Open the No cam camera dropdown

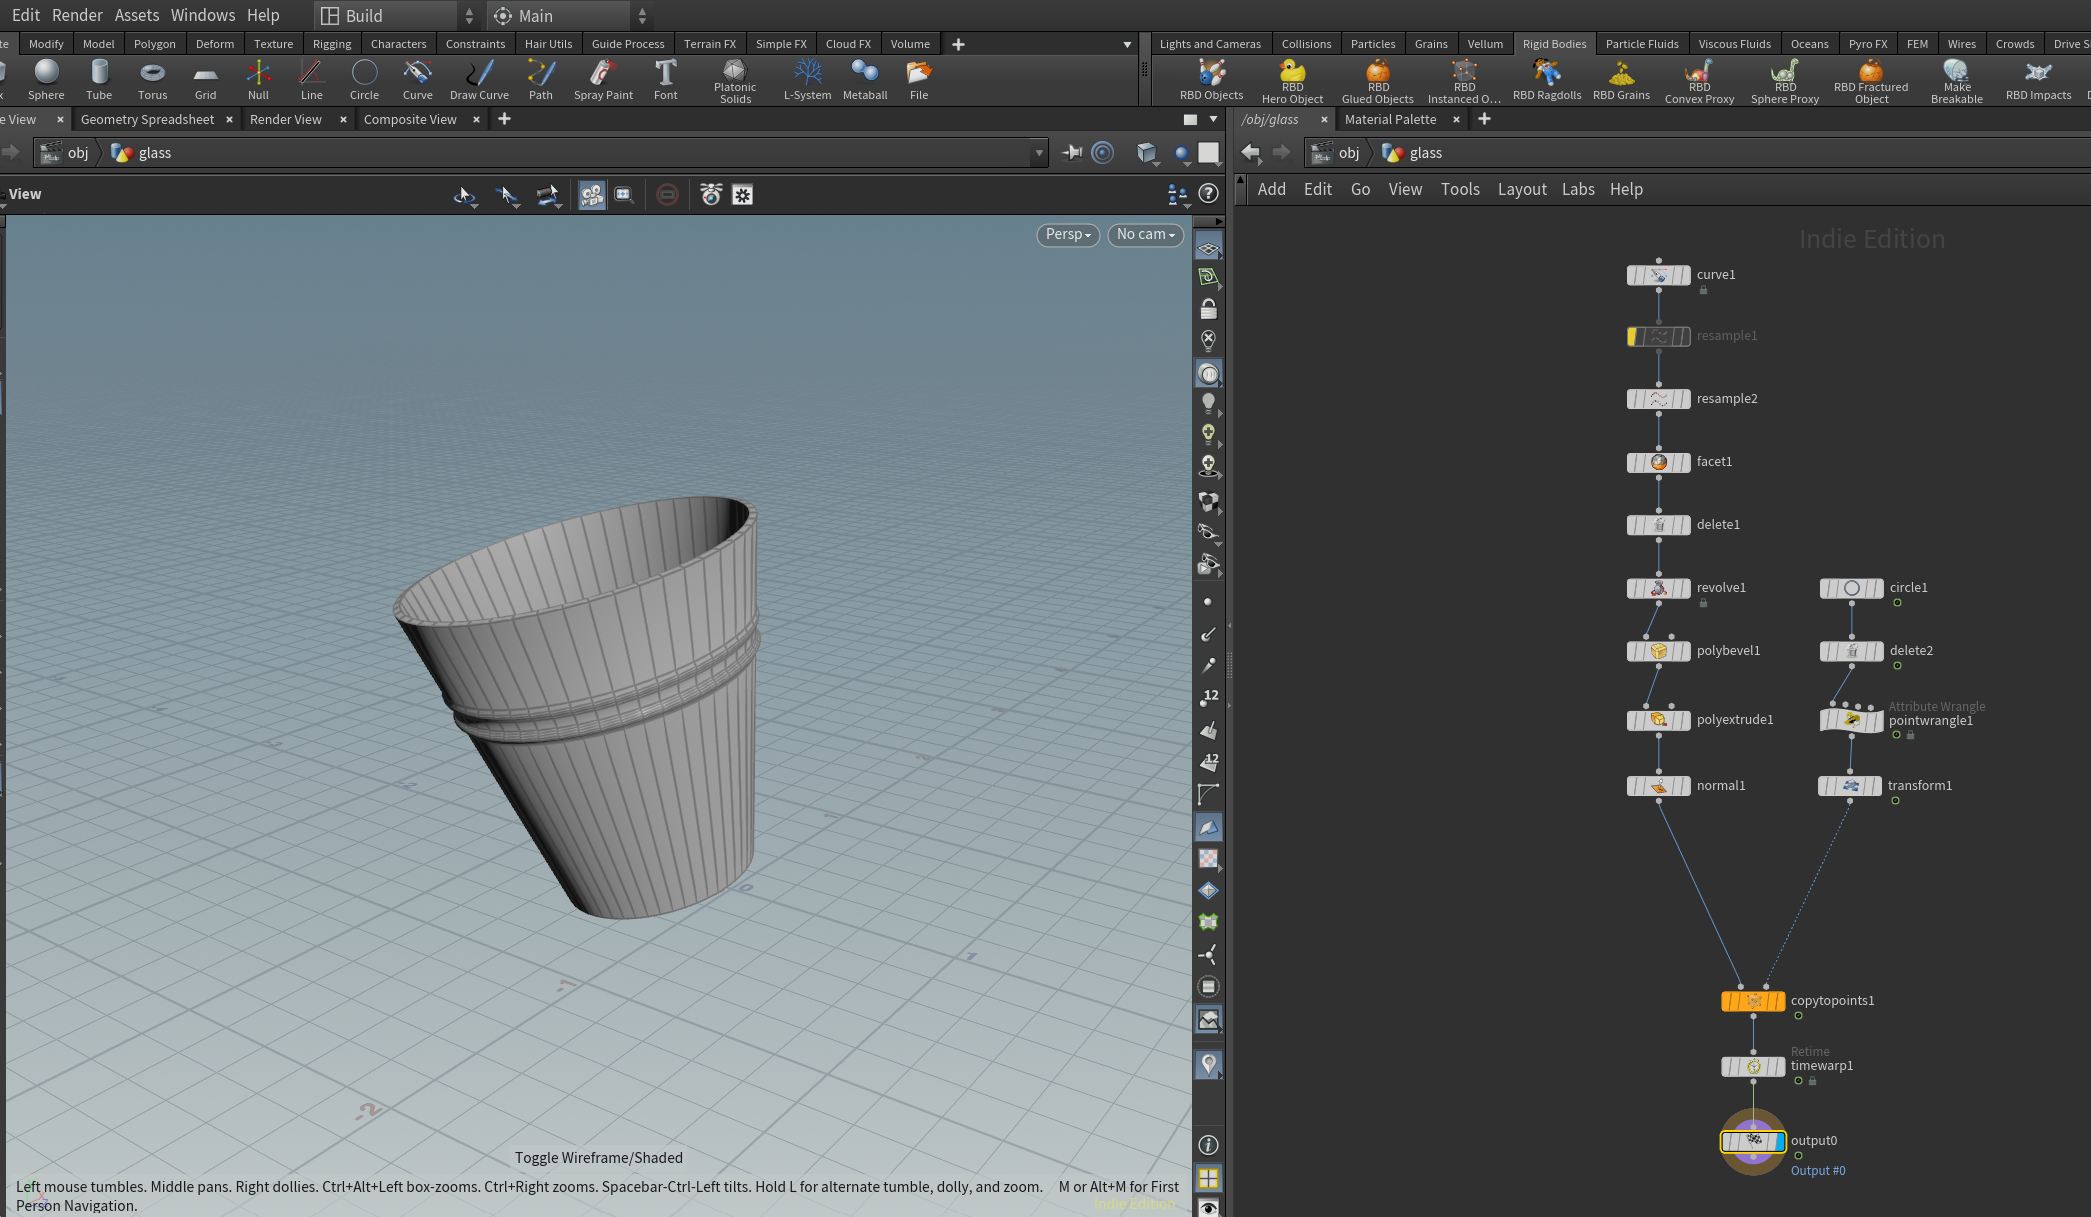coord(1145,234)
